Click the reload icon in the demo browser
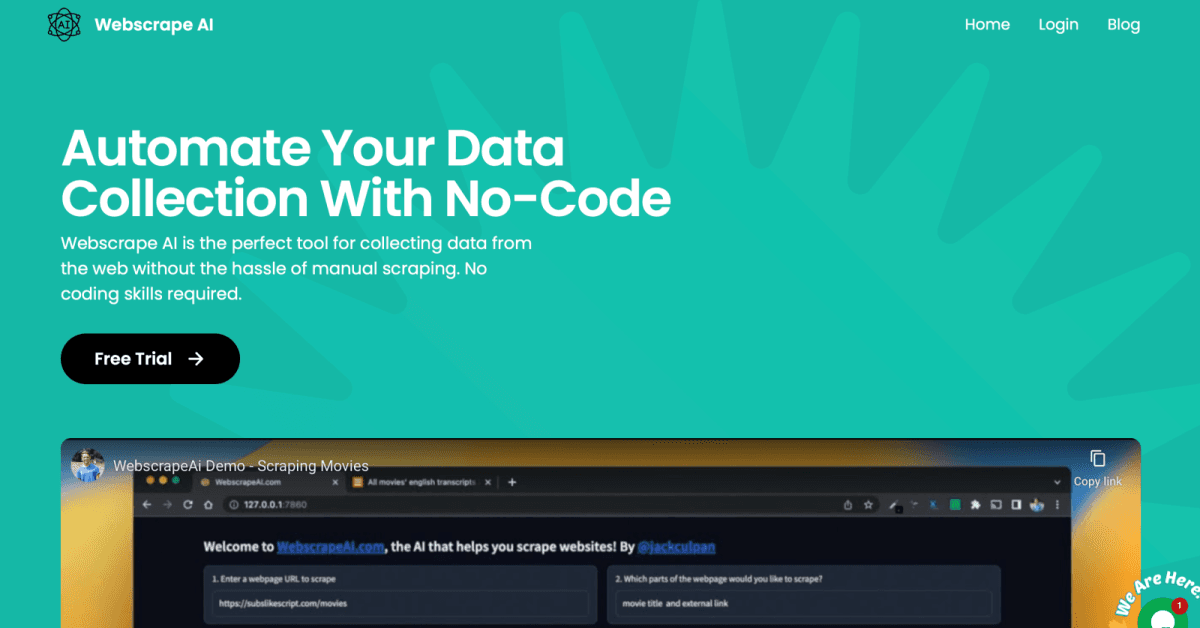Screen dimensions: 1200x628 (187, 505)
